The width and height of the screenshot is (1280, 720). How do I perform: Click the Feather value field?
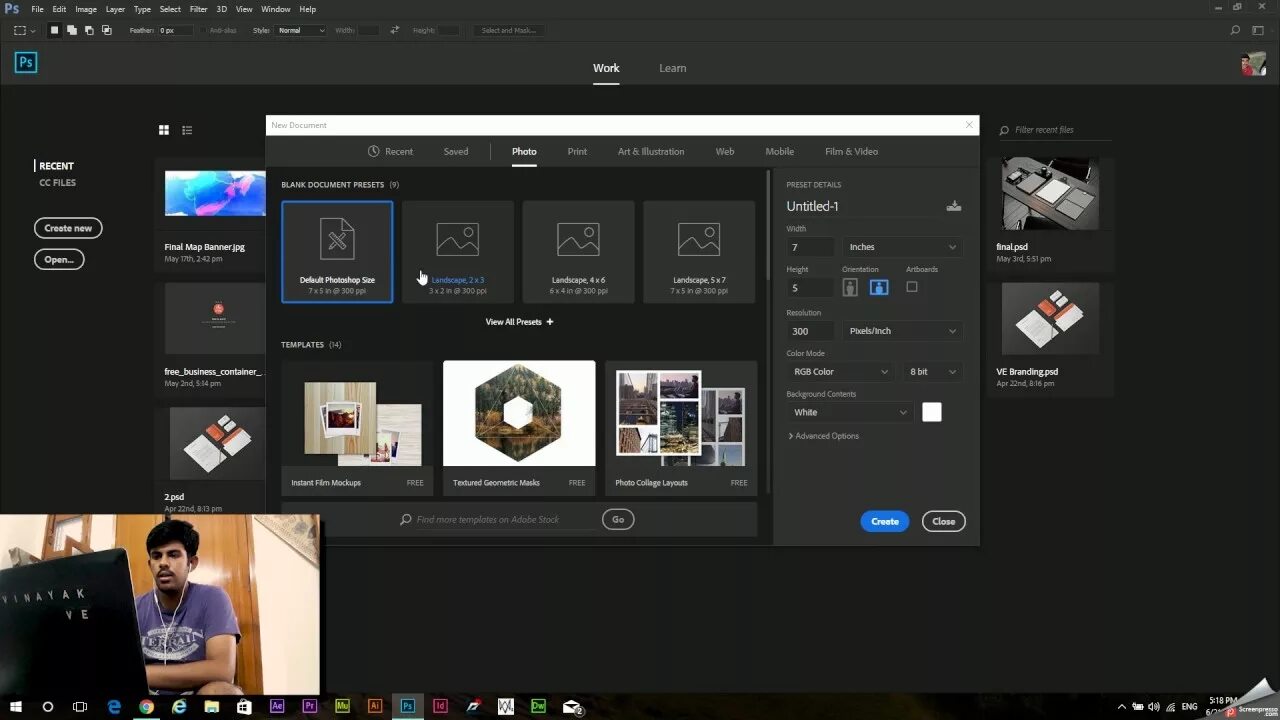pyautogui.click(x=175, y=30)
